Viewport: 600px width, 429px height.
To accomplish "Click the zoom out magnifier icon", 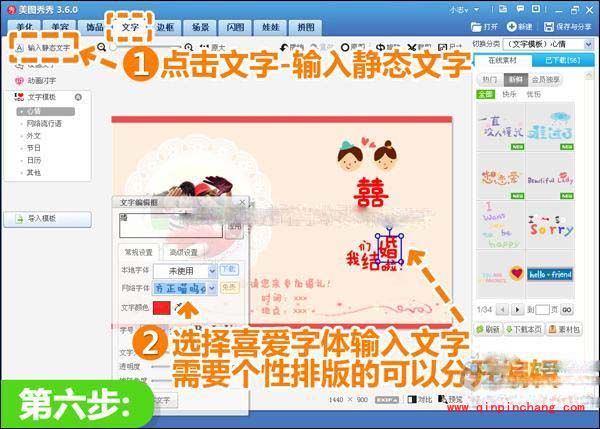I will (101, 47).
